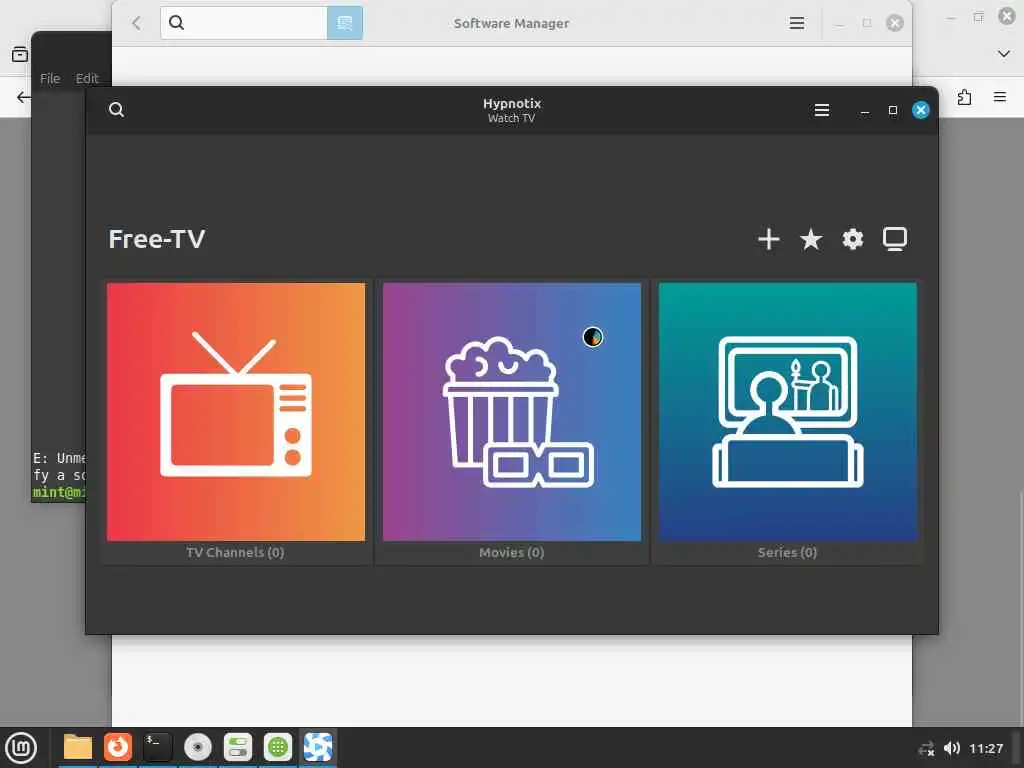1024x768 pixels.
Task: Open the disc media taskbar item
Action: [x=197, y=747]
